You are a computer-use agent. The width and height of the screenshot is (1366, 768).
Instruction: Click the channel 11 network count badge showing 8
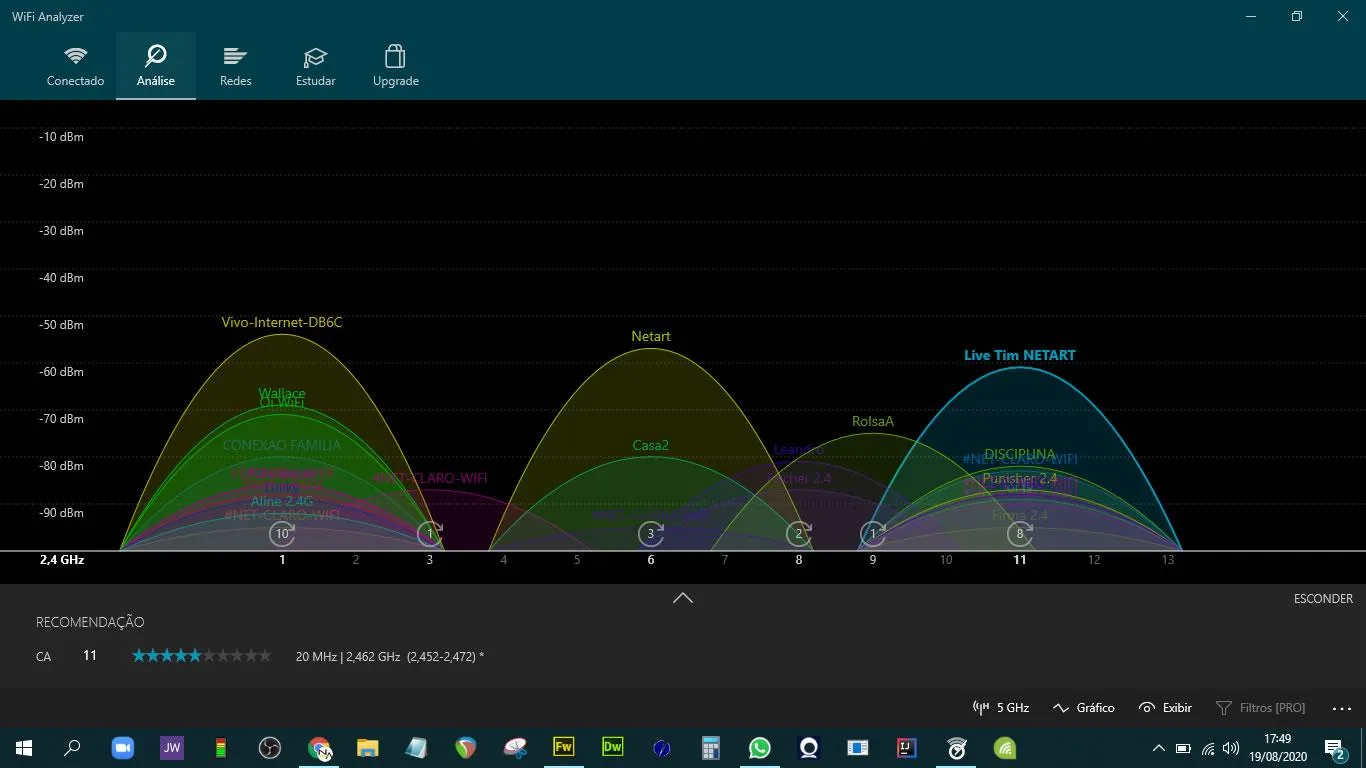click(x=1020, y=534)
